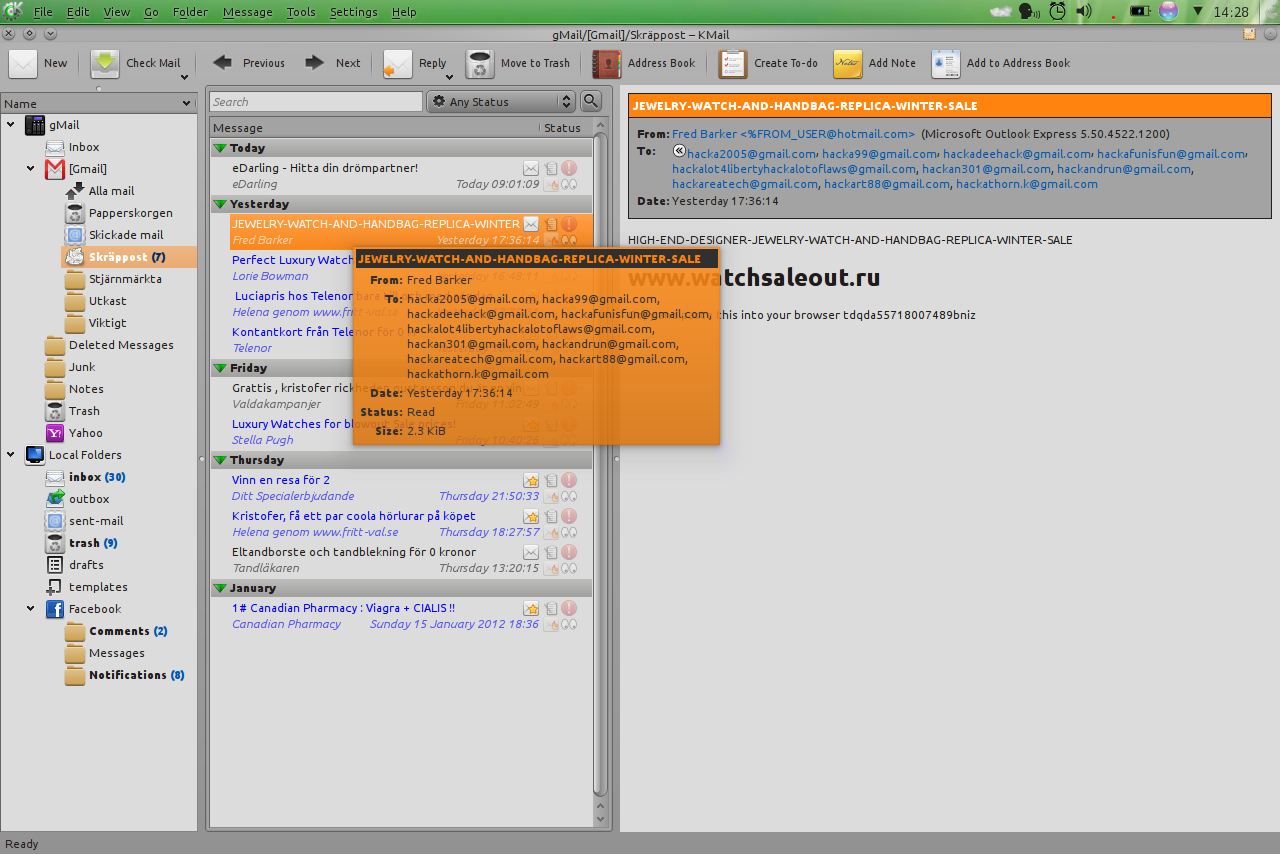Click the Add Note toolbar icon
This screenshot has width=1280, height=854.
point(848,63)
